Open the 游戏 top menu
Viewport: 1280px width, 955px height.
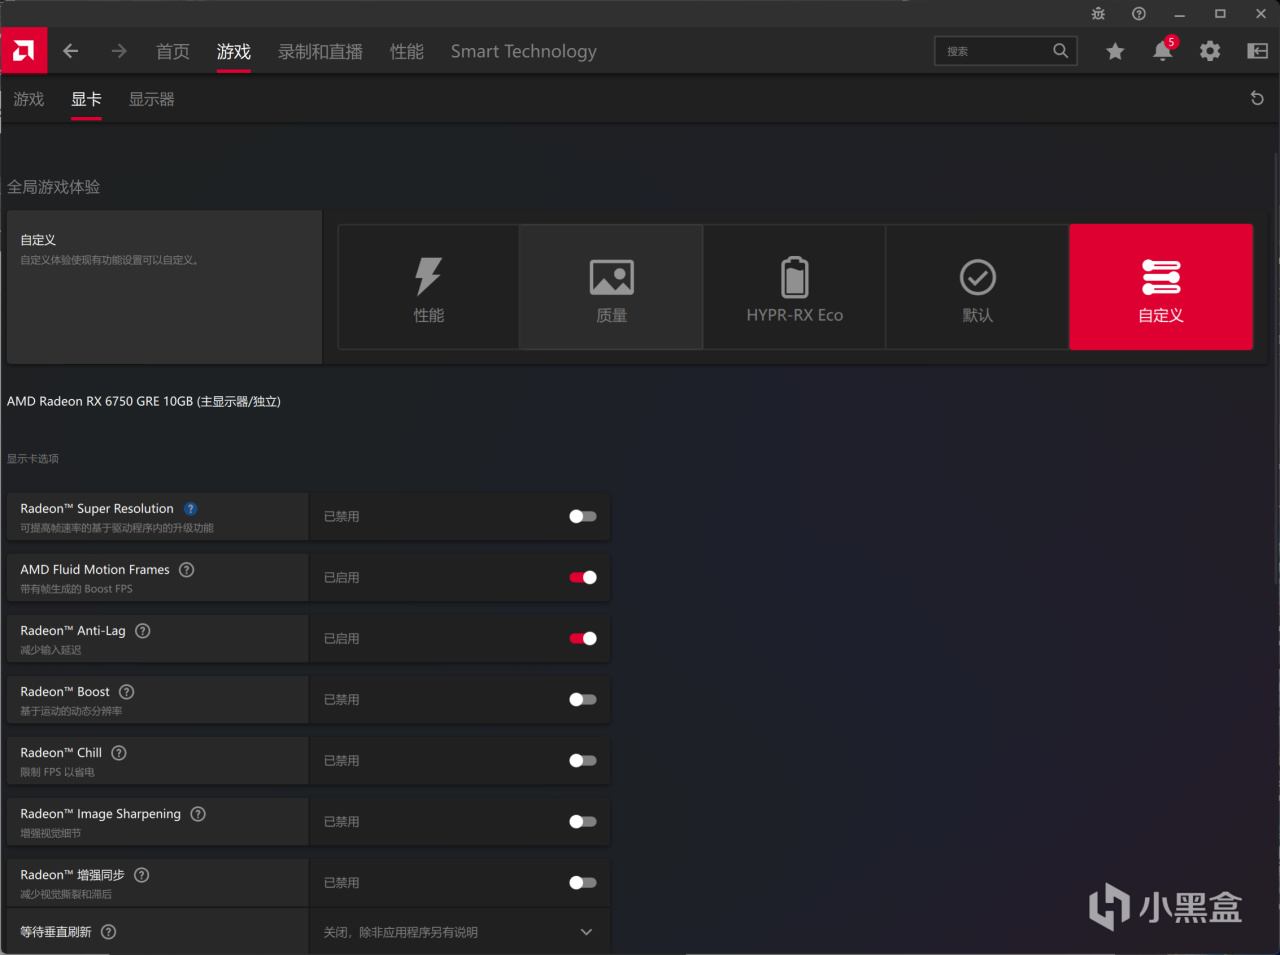234,51
